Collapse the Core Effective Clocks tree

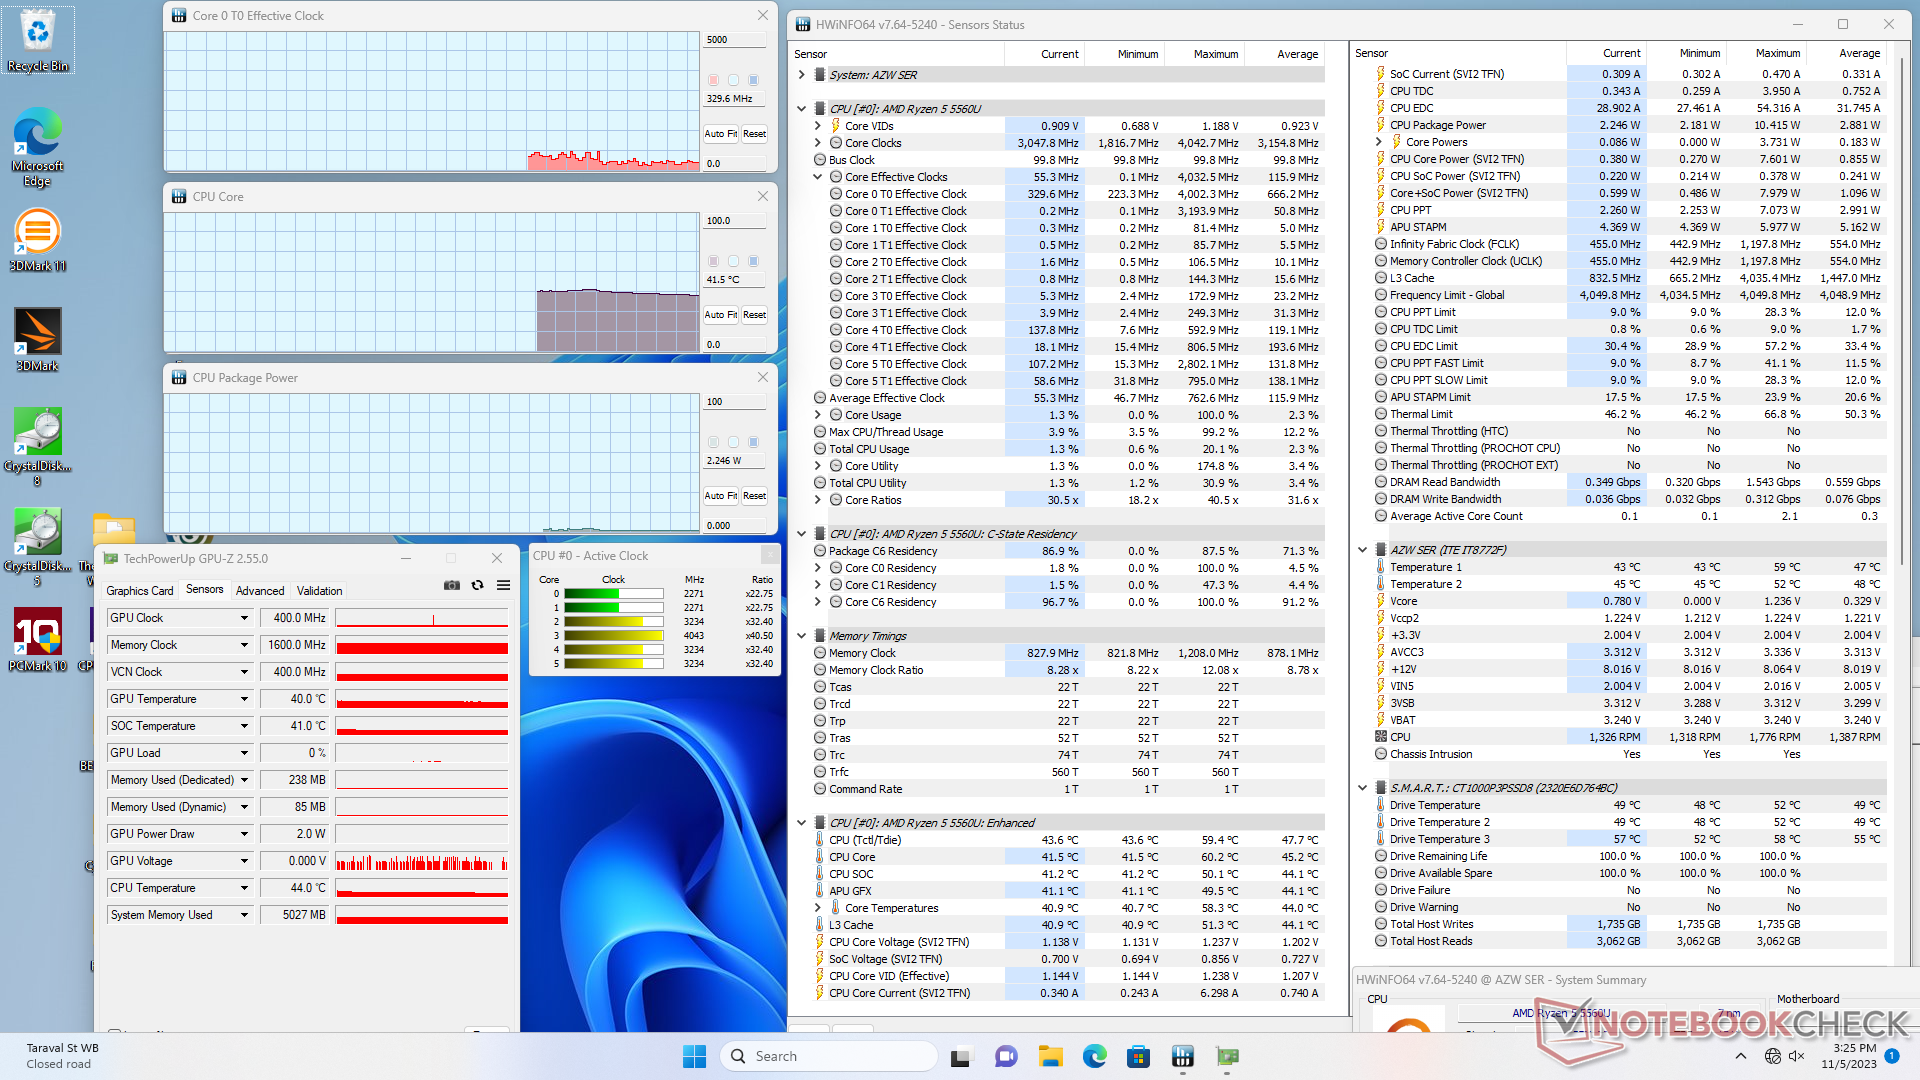pos(818,177)
